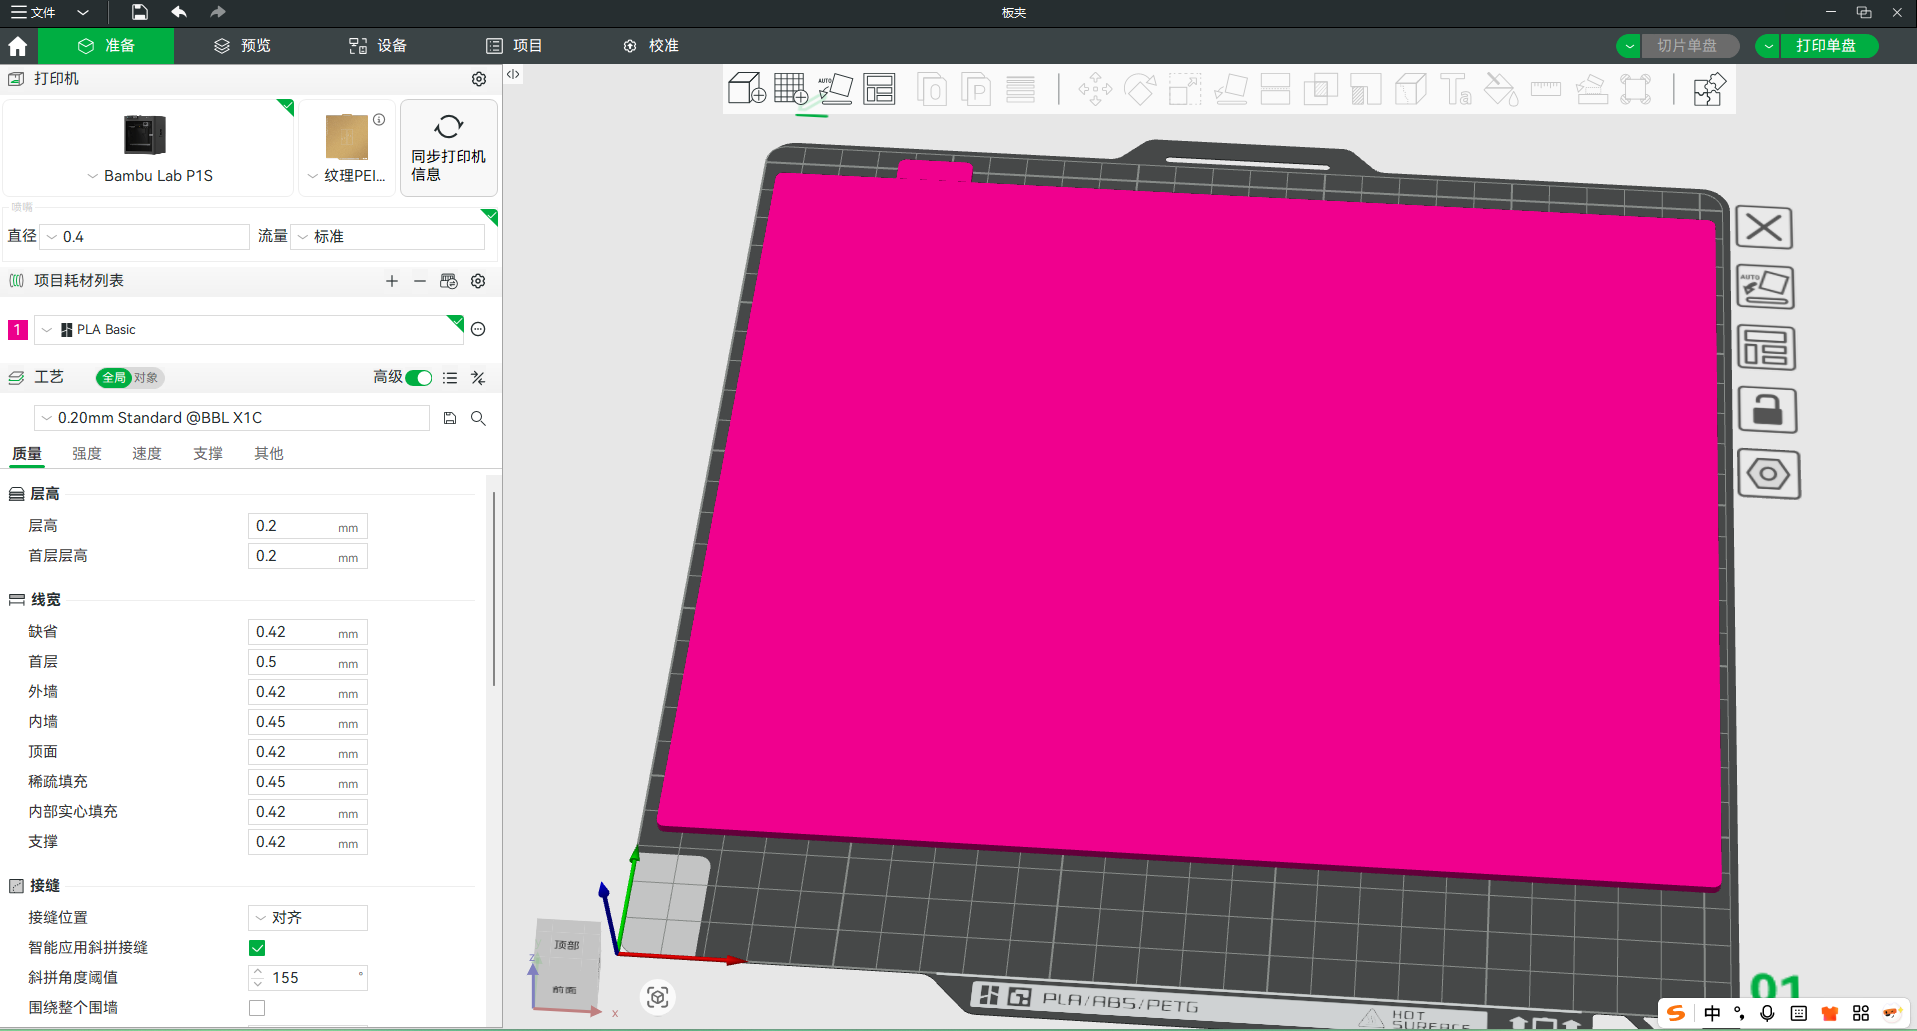Screen dimensions: 1917x1031
Task: Open 切片单盘 dropdown arrow
Action: pos(1630,46)
